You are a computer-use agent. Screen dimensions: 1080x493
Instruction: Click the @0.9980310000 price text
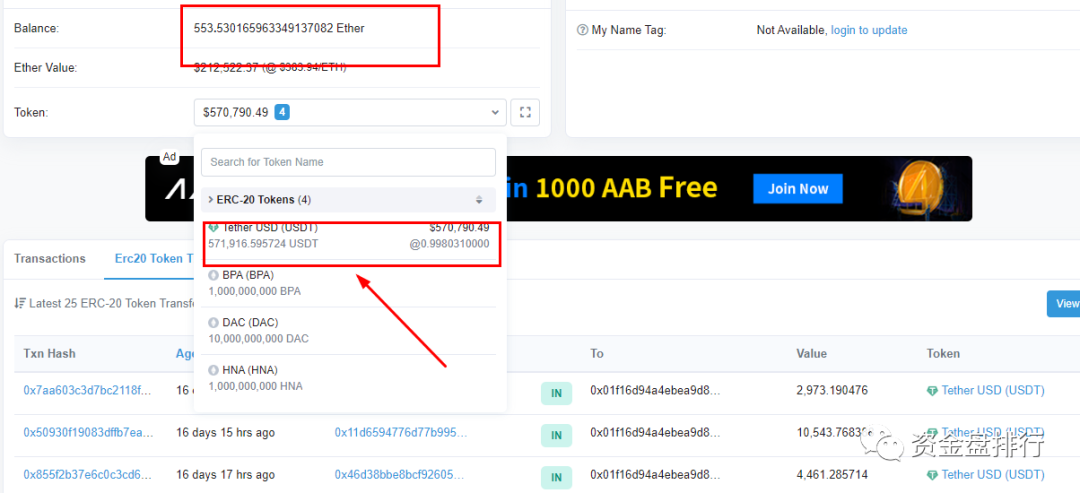[x=450, y=243]
